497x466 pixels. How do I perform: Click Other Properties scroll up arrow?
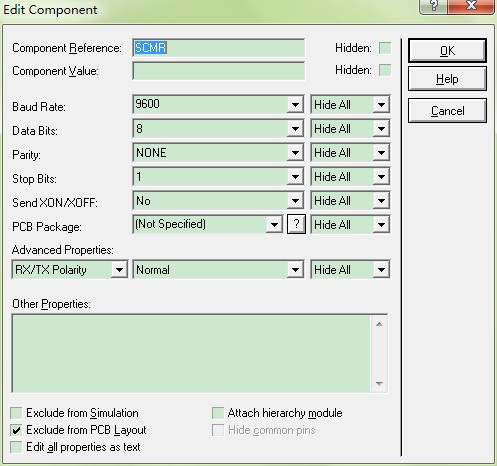(x=379, y=324)
